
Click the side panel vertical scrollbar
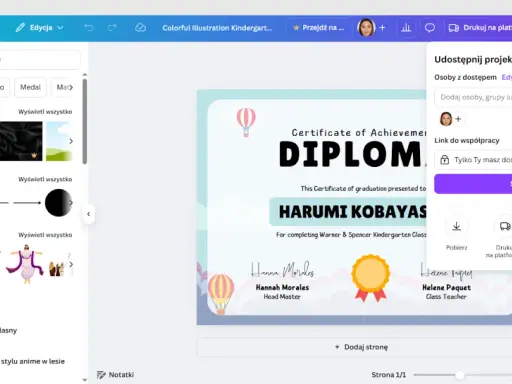[85, 121]
